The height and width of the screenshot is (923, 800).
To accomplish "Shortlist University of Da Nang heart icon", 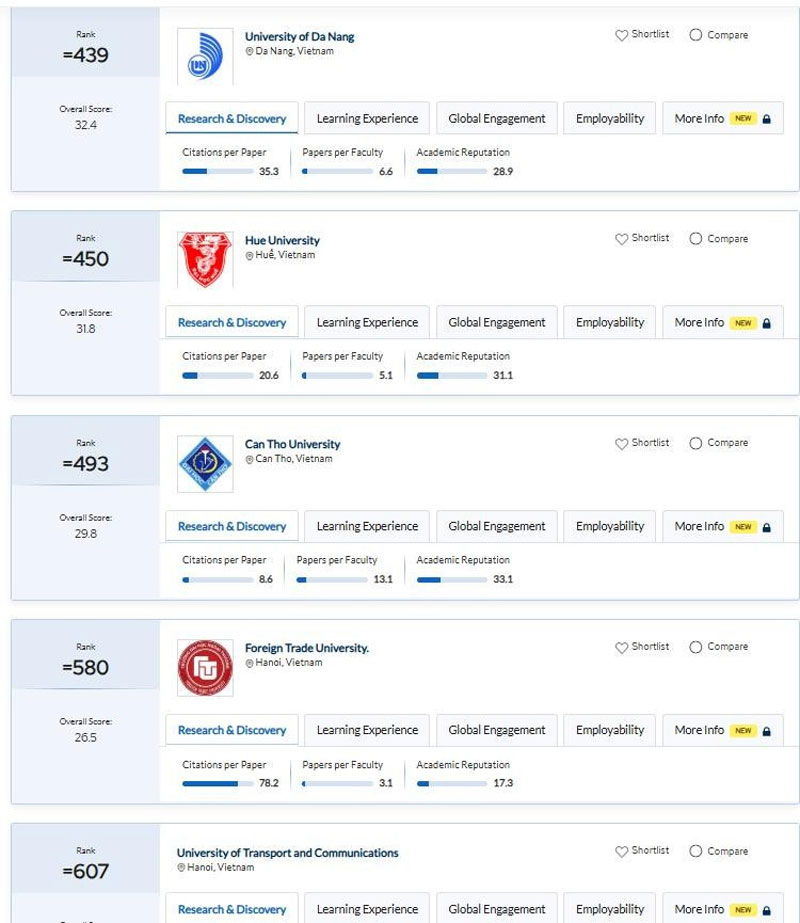I will [622, 35].
